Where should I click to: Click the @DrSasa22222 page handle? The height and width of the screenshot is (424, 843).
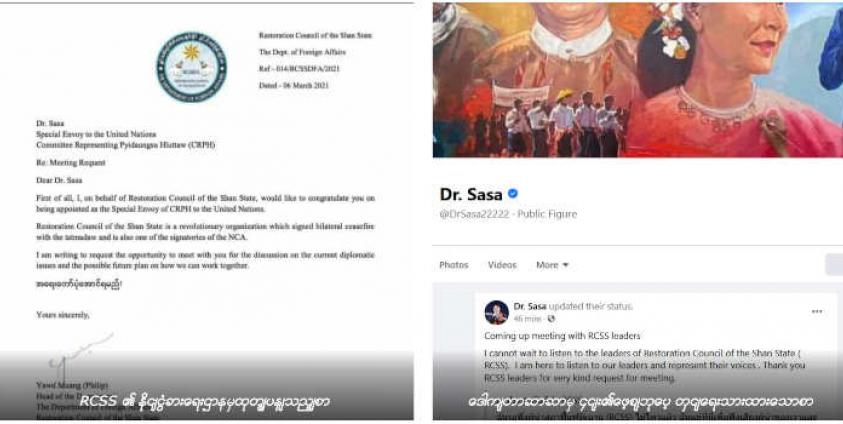pyautogui.click(x=474, y=214)
